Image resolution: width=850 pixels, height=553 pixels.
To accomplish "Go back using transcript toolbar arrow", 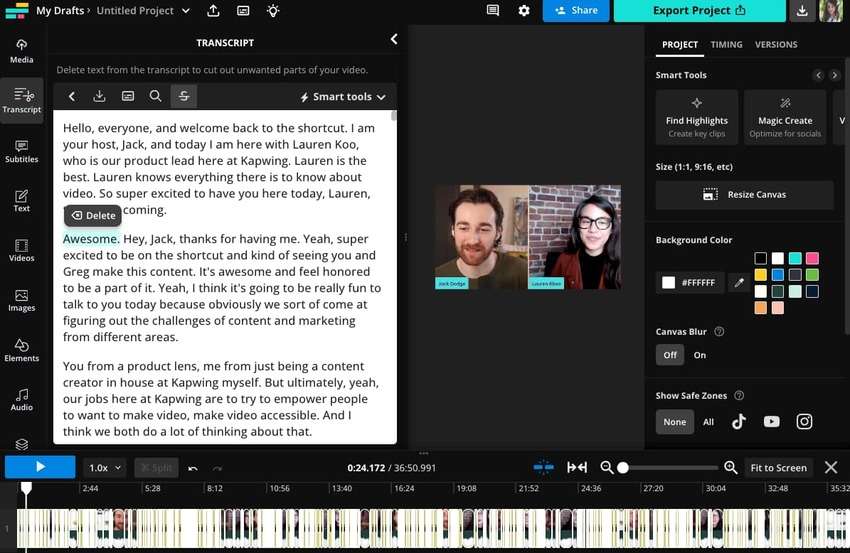I will [72, 97].
